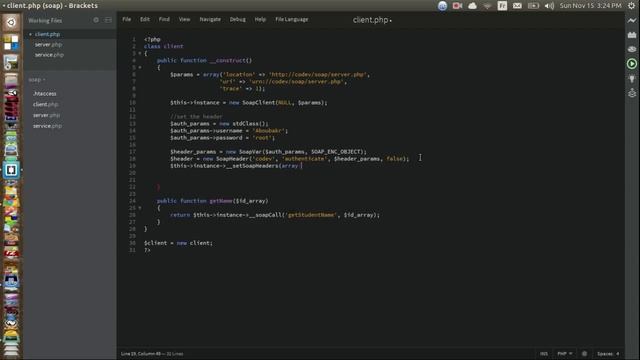Click the blue globe tray icon
The height and width of the screenshot is (360, 640).
tap(442, 6)
